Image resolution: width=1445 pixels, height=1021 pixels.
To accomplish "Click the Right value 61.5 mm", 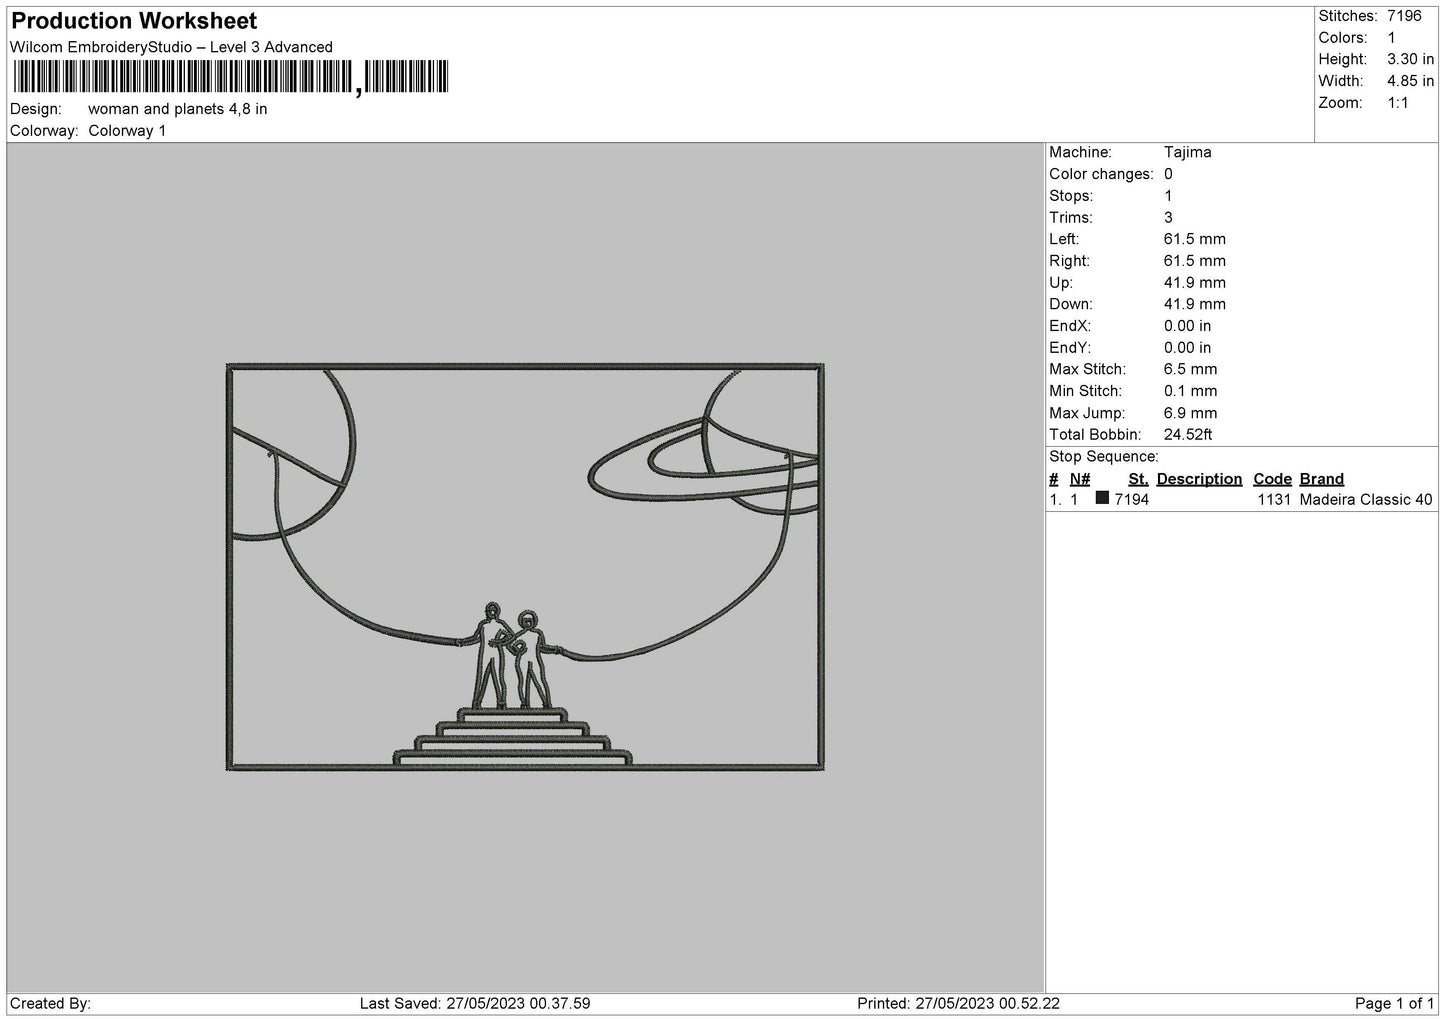I will tap(1194, 261).
